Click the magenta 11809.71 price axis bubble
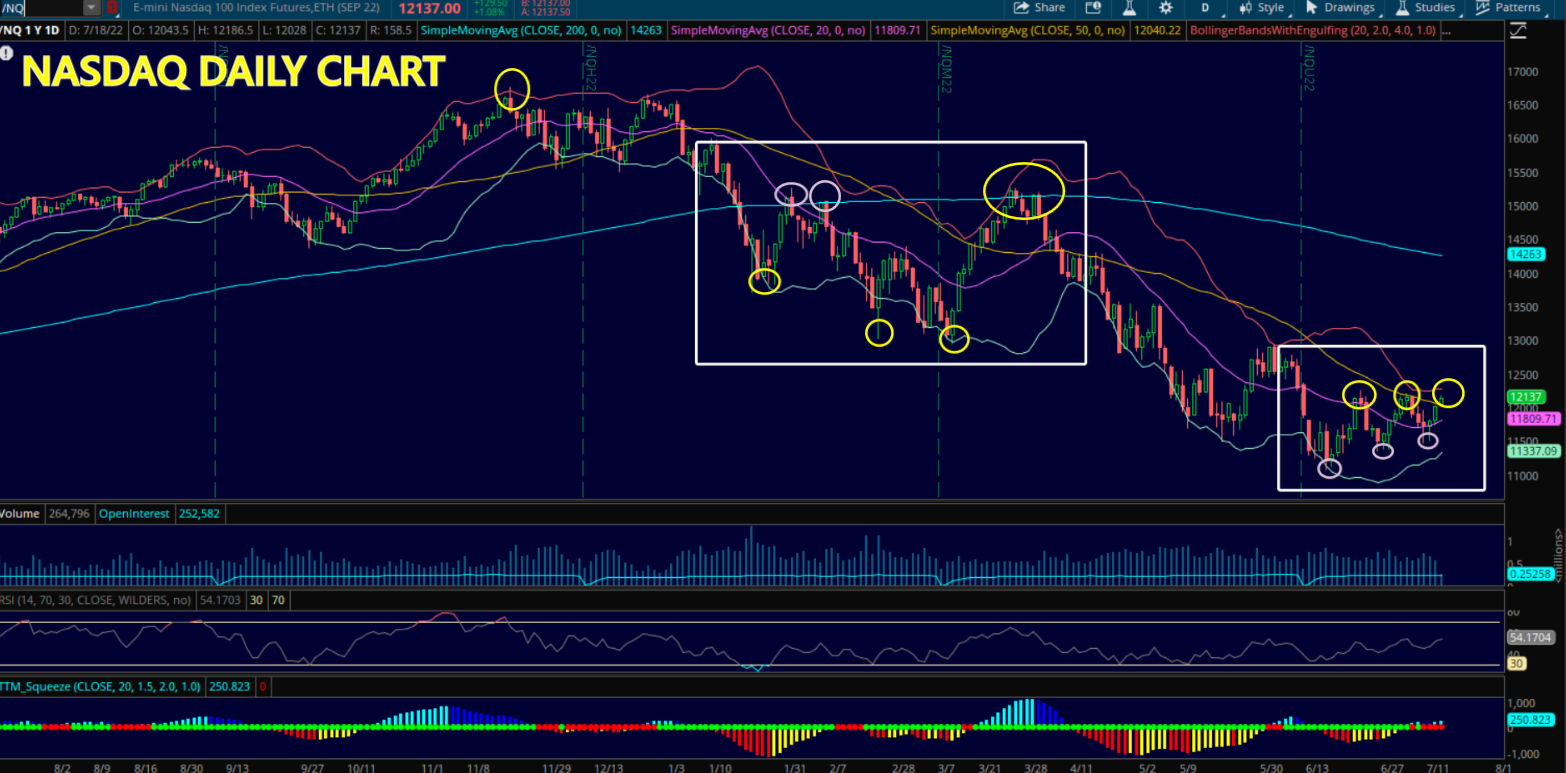Screen dimensions: 1566x773 pyautogui.click(x=1534, y=418)
